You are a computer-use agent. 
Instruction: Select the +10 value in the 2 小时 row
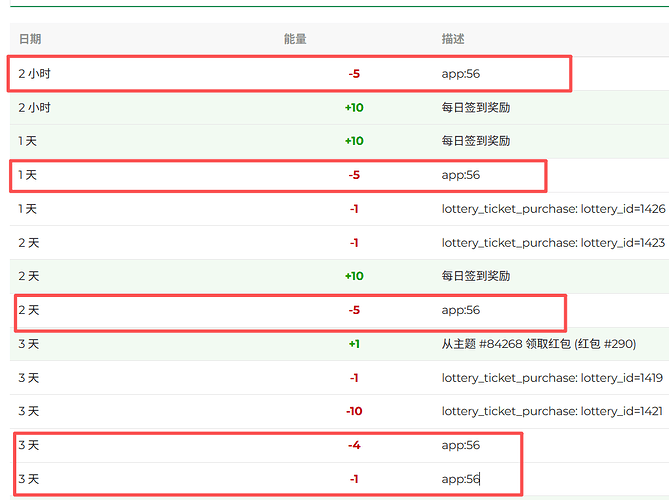tap(354, 108)
